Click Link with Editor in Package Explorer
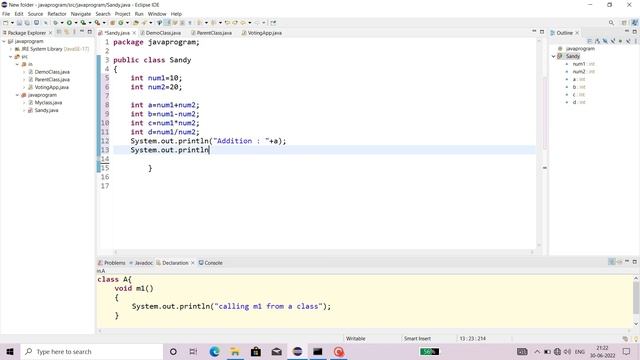This screenshot has width=640, height=360. [x=67, y=32]
